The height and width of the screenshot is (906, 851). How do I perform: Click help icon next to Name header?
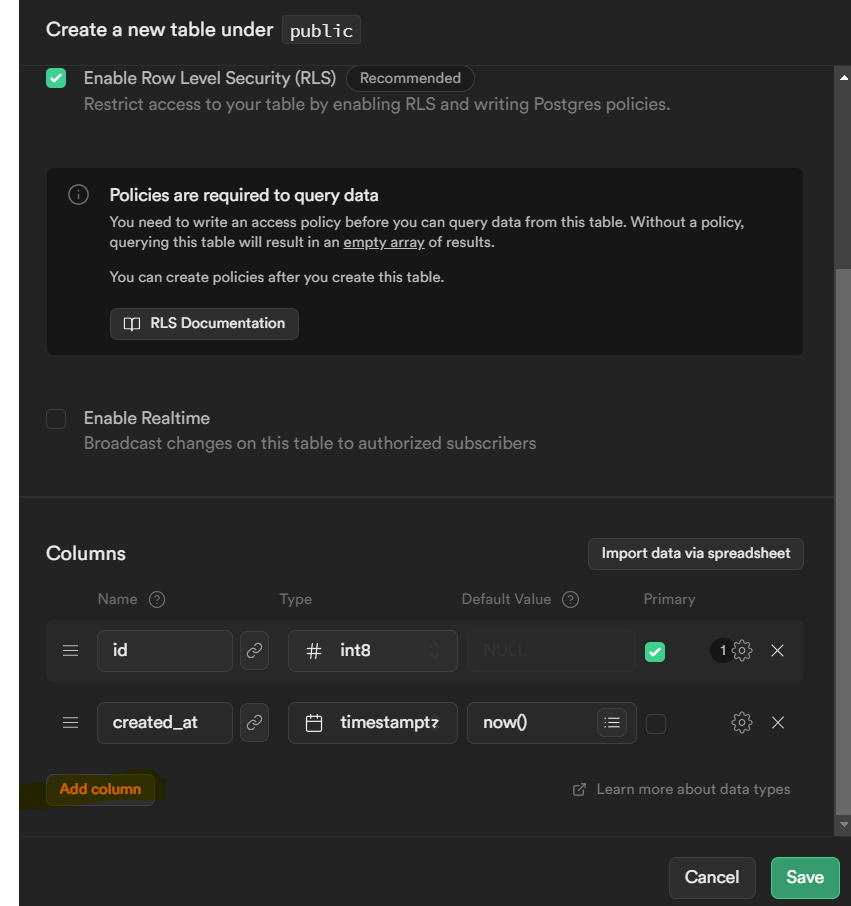point(156,600)
